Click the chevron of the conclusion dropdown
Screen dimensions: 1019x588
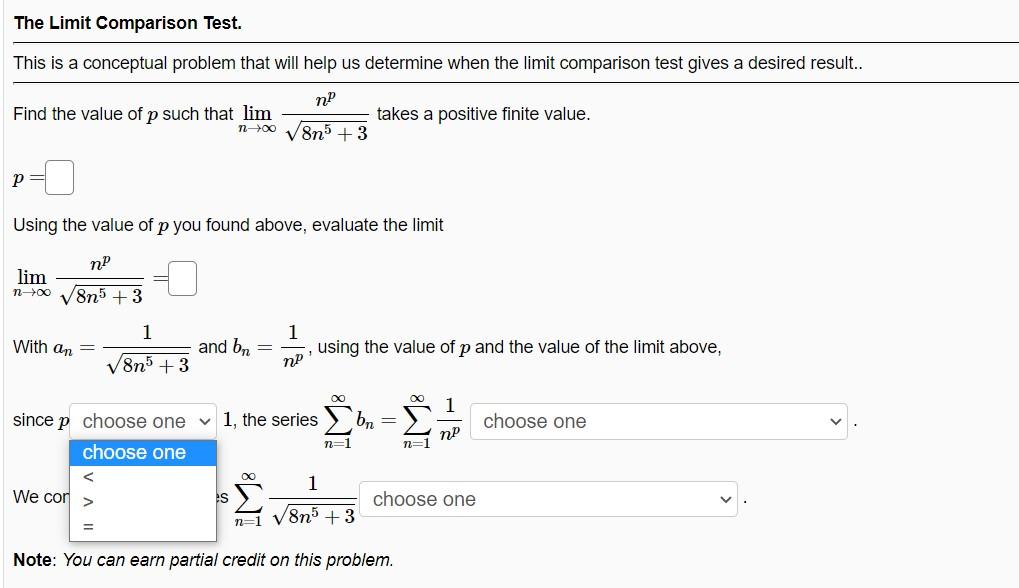[x=725, y=498]
